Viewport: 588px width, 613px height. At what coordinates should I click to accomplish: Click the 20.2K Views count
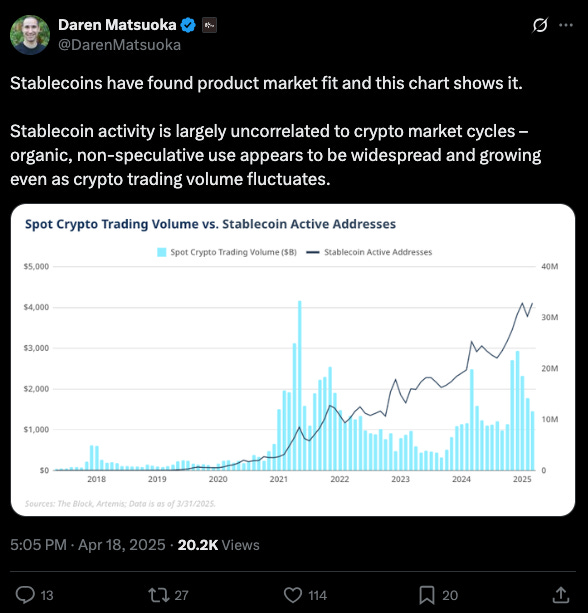219,545
